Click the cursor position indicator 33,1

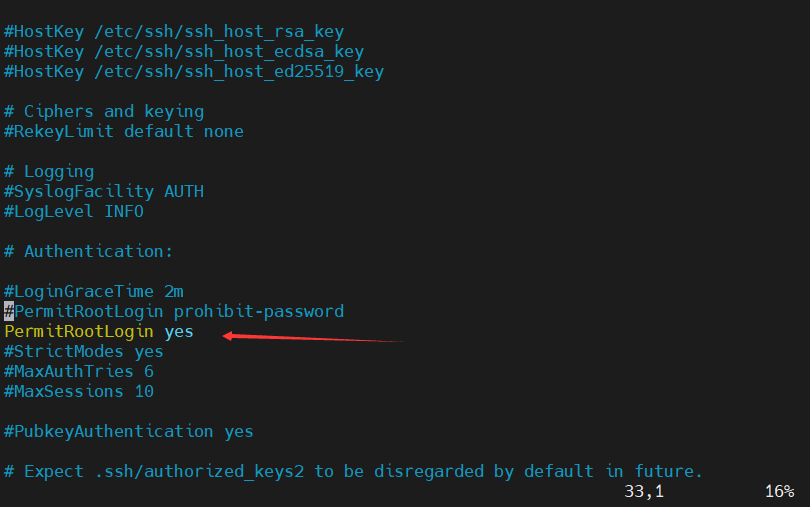coord(644,491)
